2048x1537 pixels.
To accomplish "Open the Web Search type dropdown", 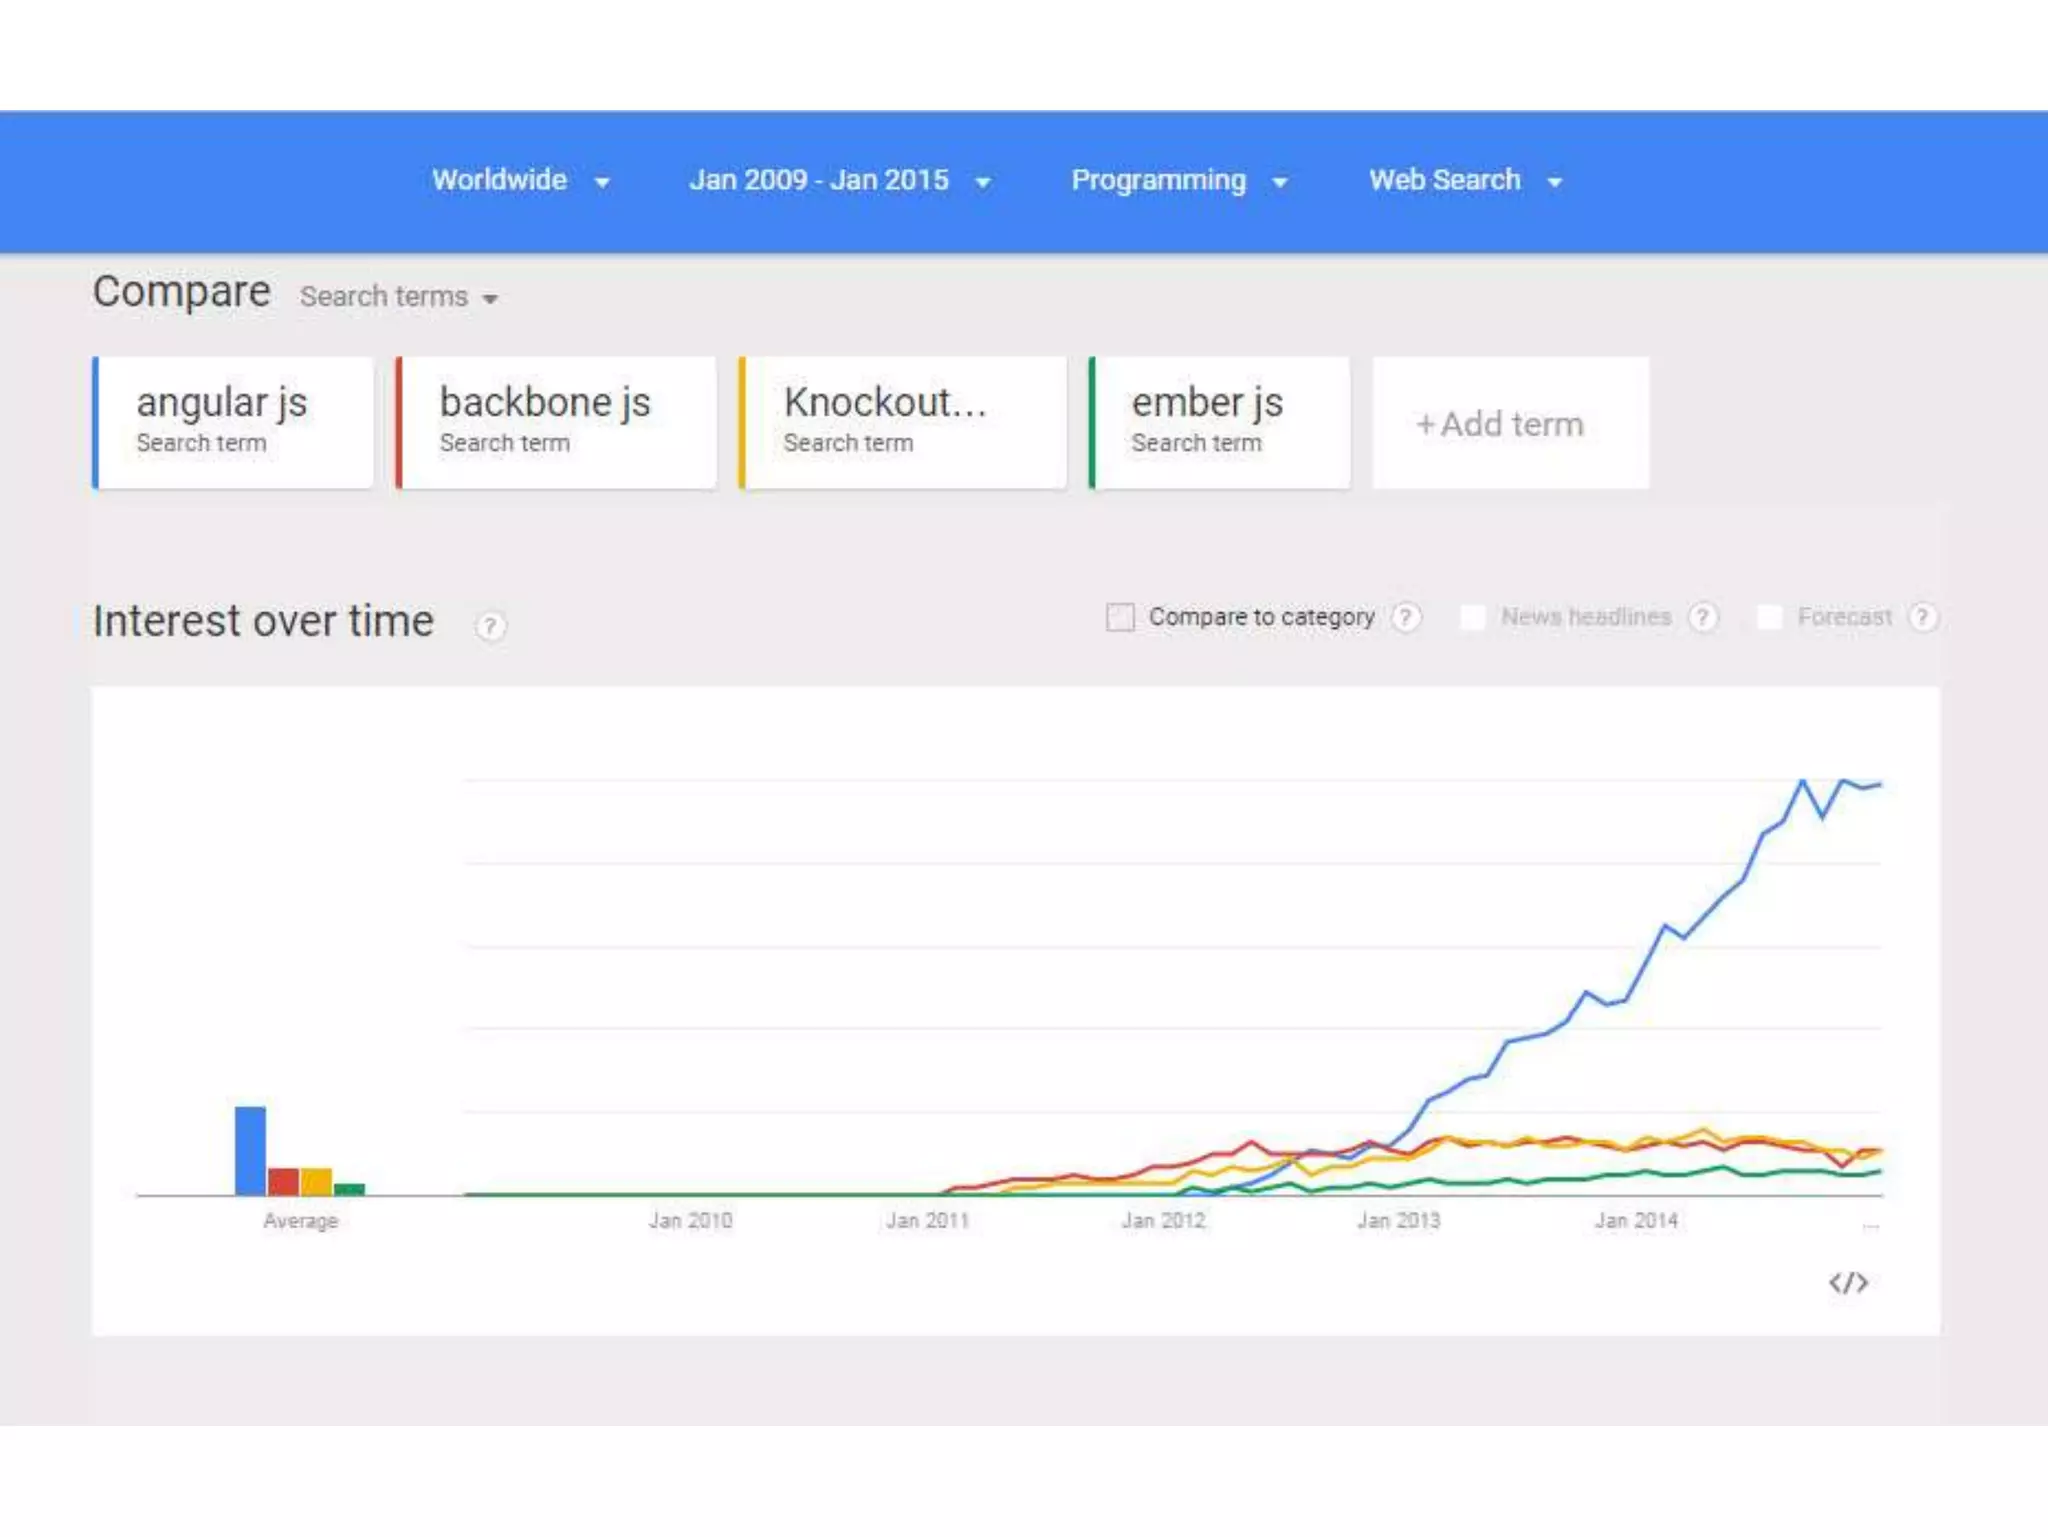I will 1465,181.
